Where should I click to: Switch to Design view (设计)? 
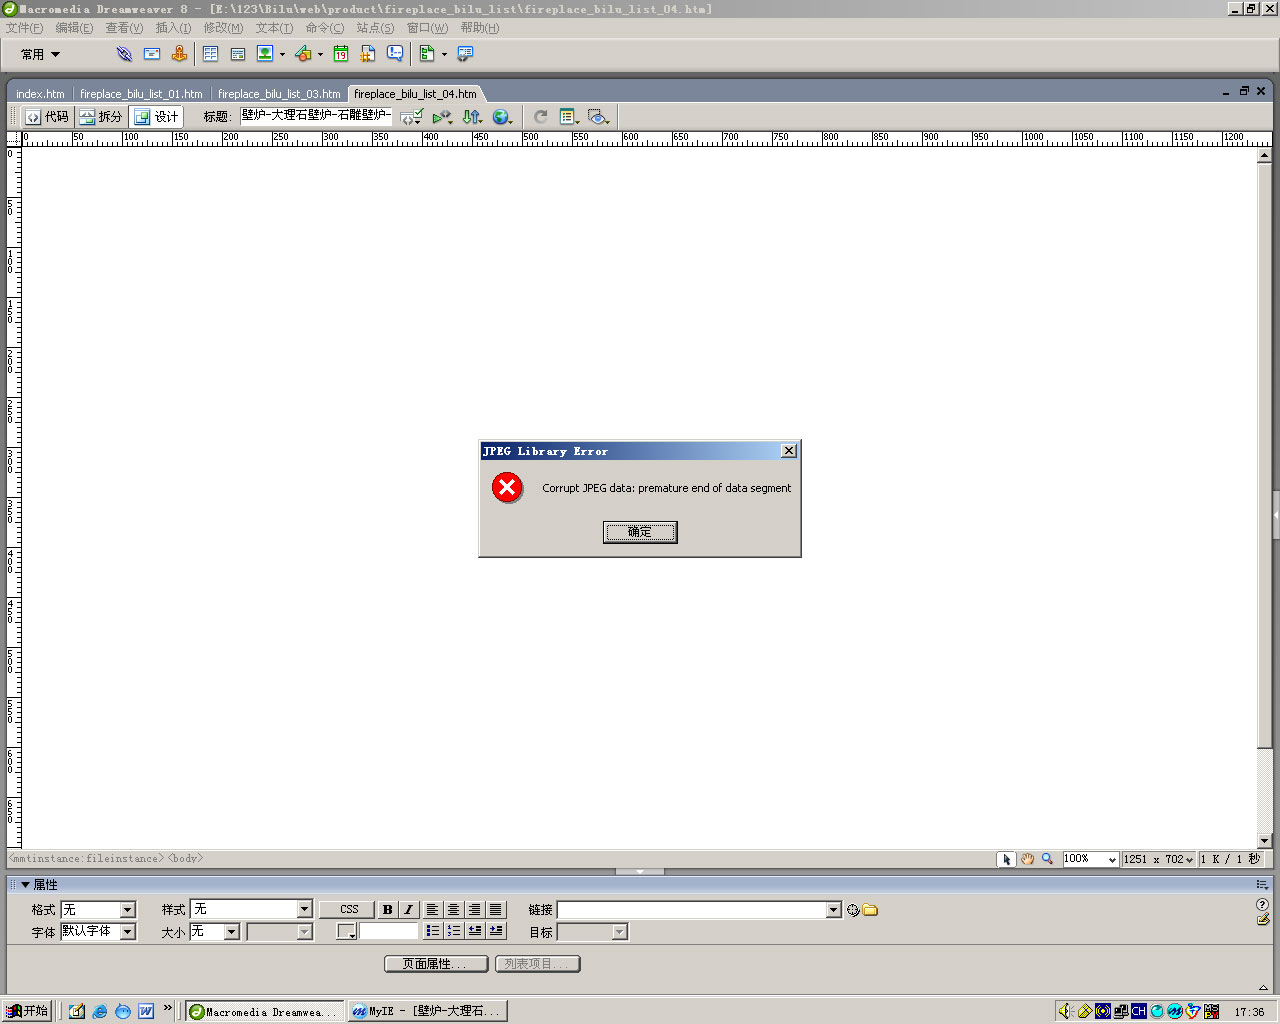pyautogui.click(x=155, y=117)
